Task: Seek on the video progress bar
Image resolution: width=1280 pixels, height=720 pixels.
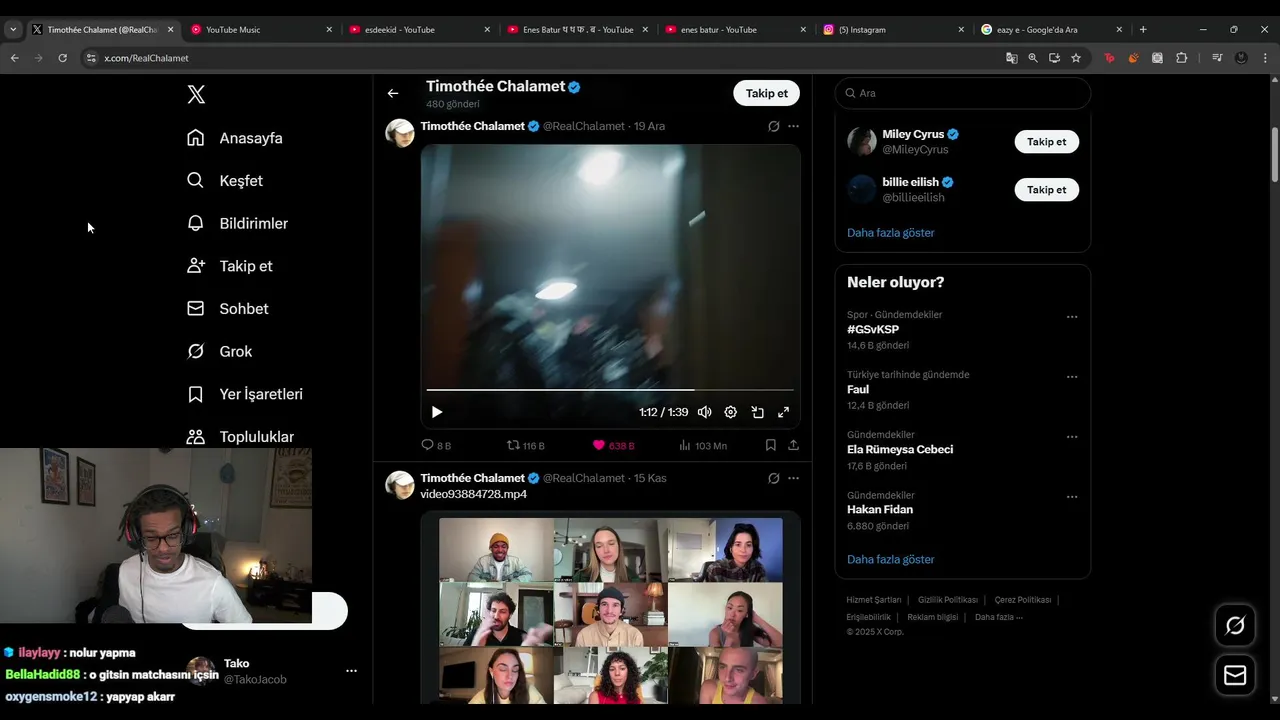Action: (x=610, y=389)
